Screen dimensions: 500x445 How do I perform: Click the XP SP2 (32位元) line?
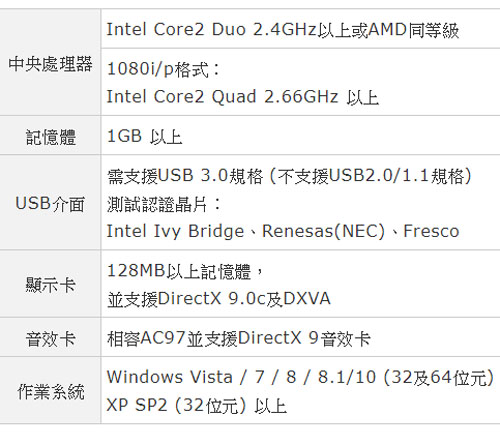pyautogui.click(x=197, y=406)
